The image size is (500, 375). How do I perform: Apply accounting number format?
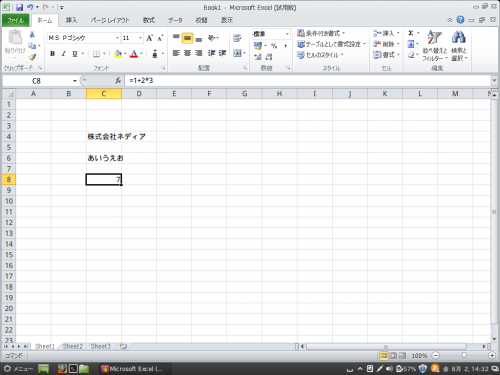(x=258, y=46)
